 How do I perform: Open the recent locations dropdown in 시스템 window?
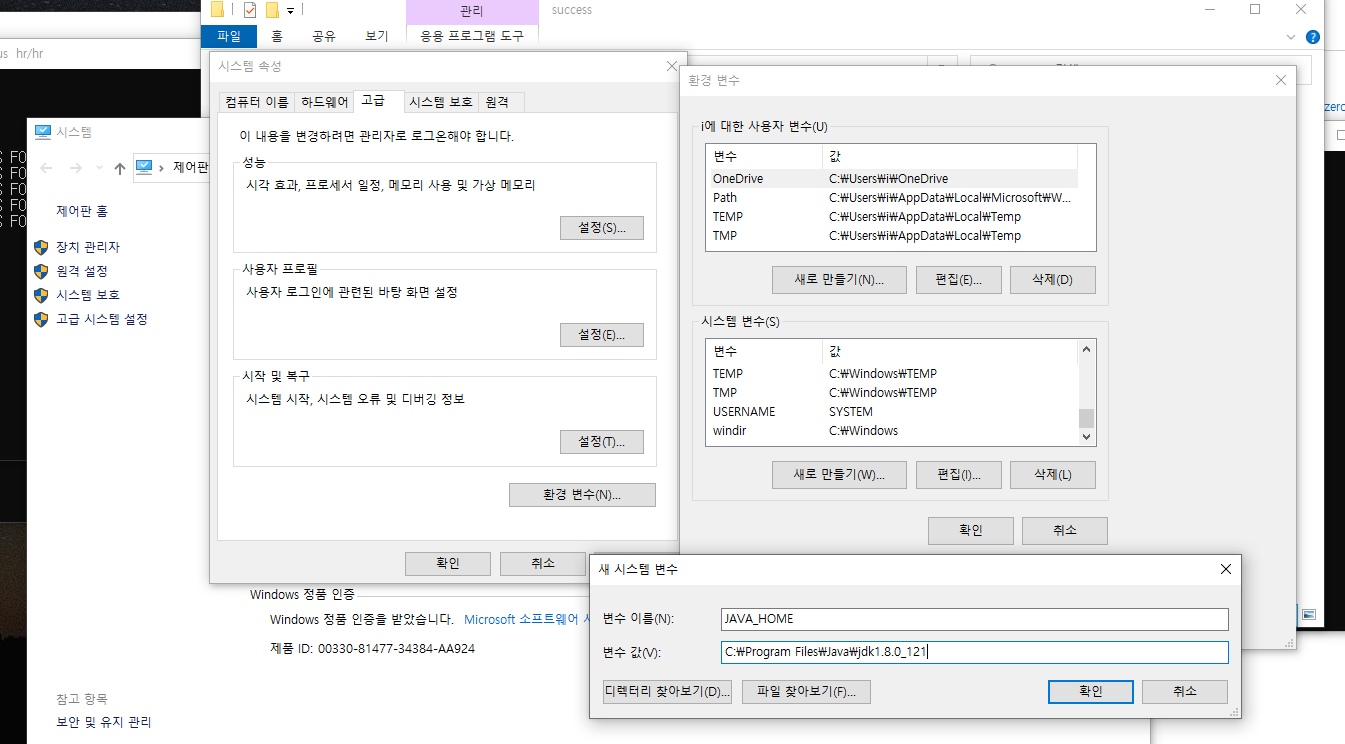(99, 169)
